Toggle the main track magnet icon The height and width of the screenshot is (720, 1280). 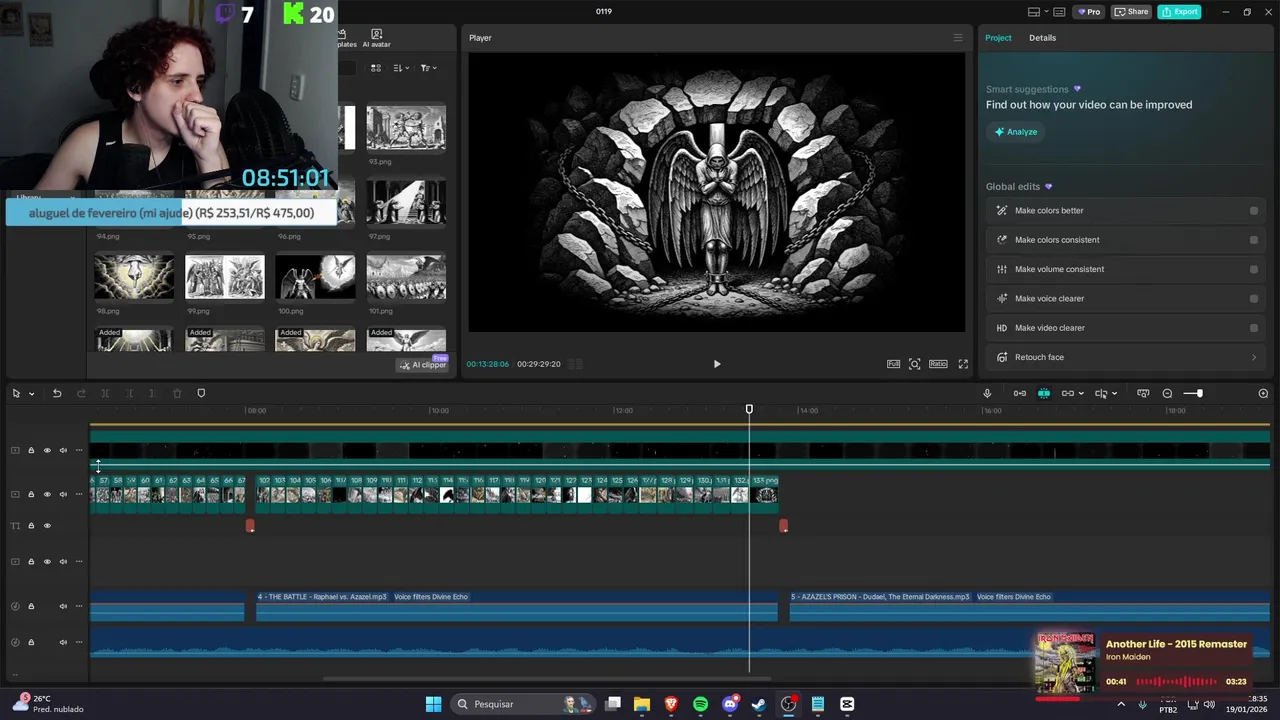coord(1020,393)
